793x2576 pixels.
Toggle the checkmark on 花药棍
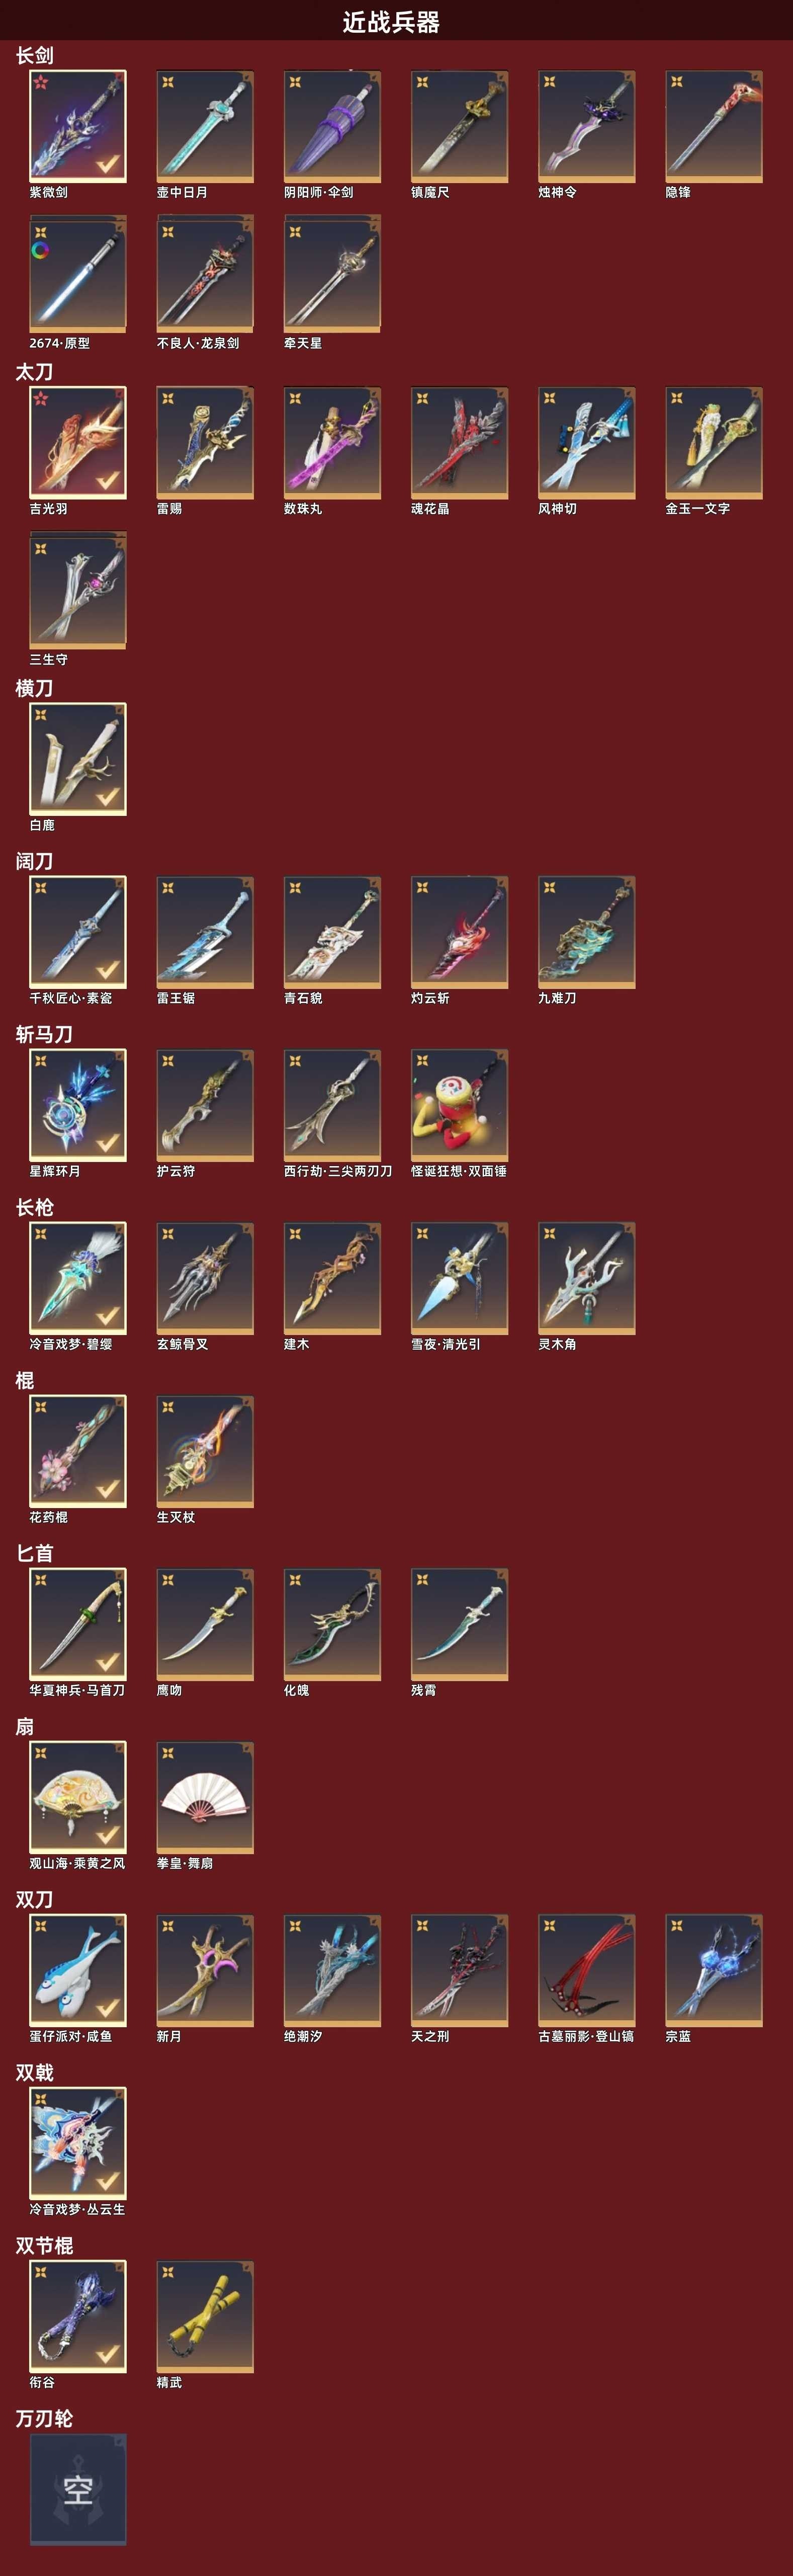tap(107, 1488)
